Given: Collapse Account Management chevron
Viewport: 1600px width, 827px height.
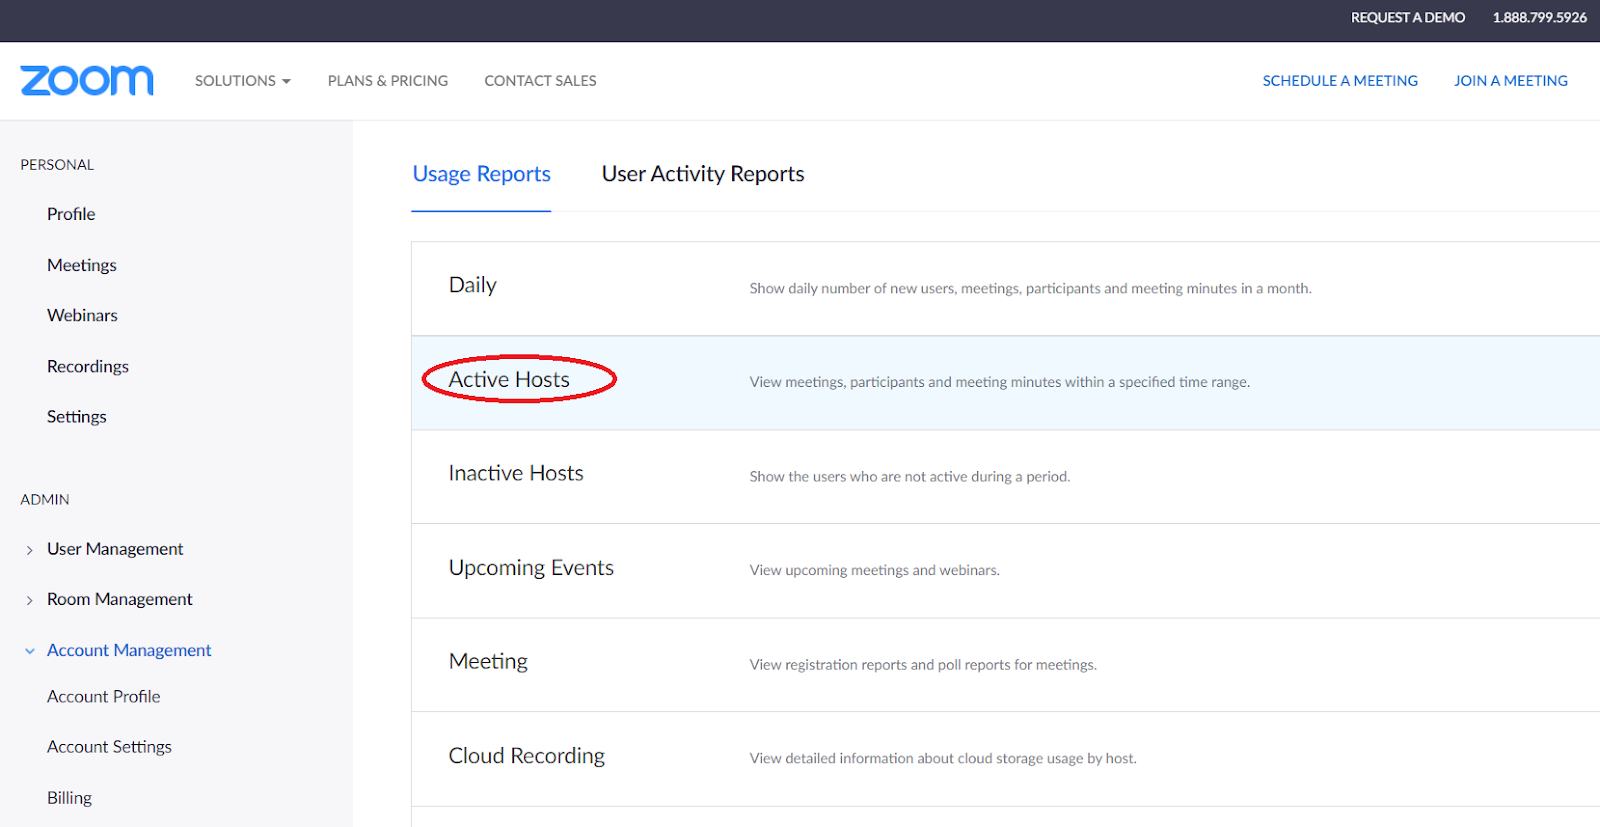Looking at the screenshot, I should pyautogui.click(x=30, y=651).
